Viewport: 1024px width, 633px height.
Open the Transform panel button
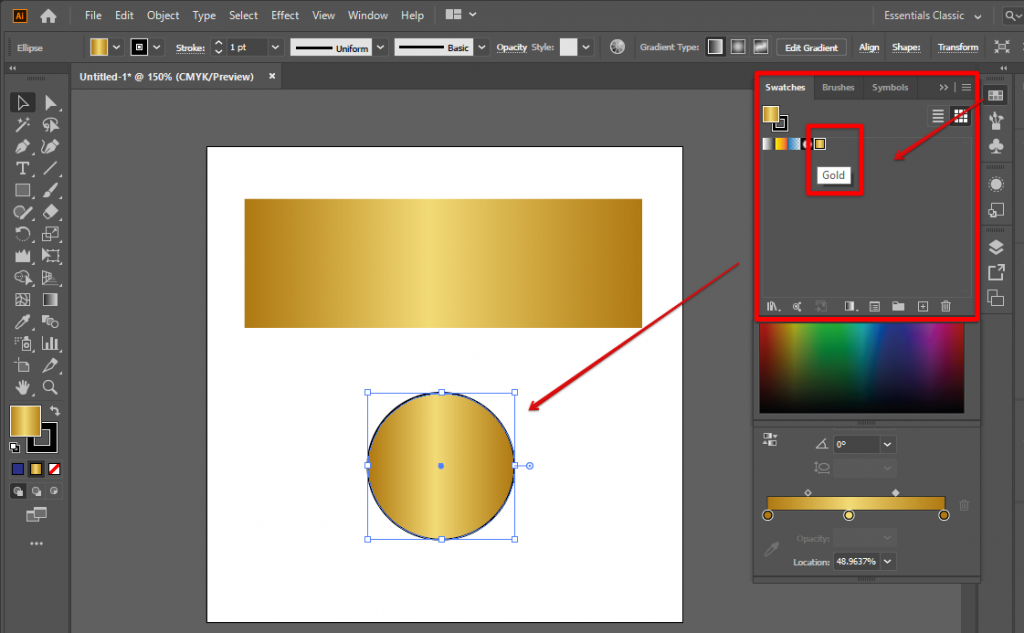[x=957, y=46]
